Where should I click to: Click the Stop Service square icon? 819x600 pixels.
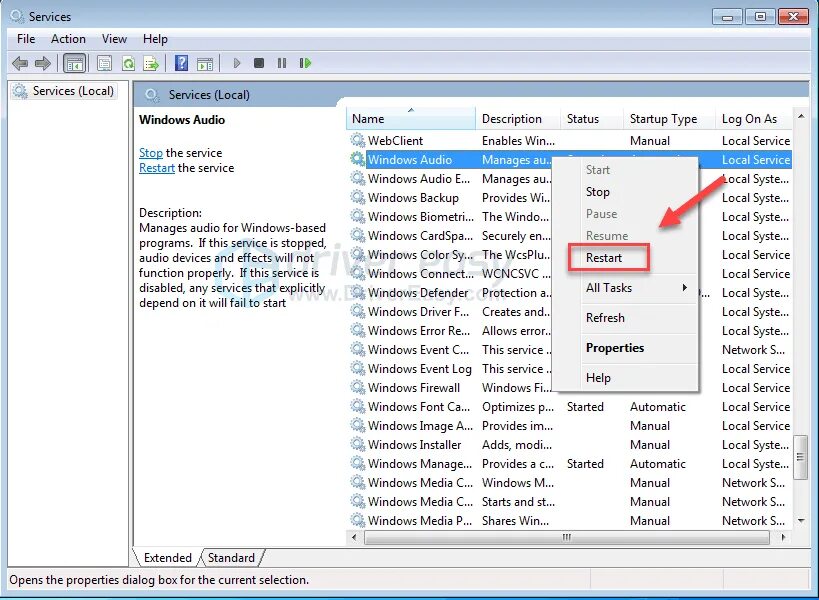pos(259,63)
